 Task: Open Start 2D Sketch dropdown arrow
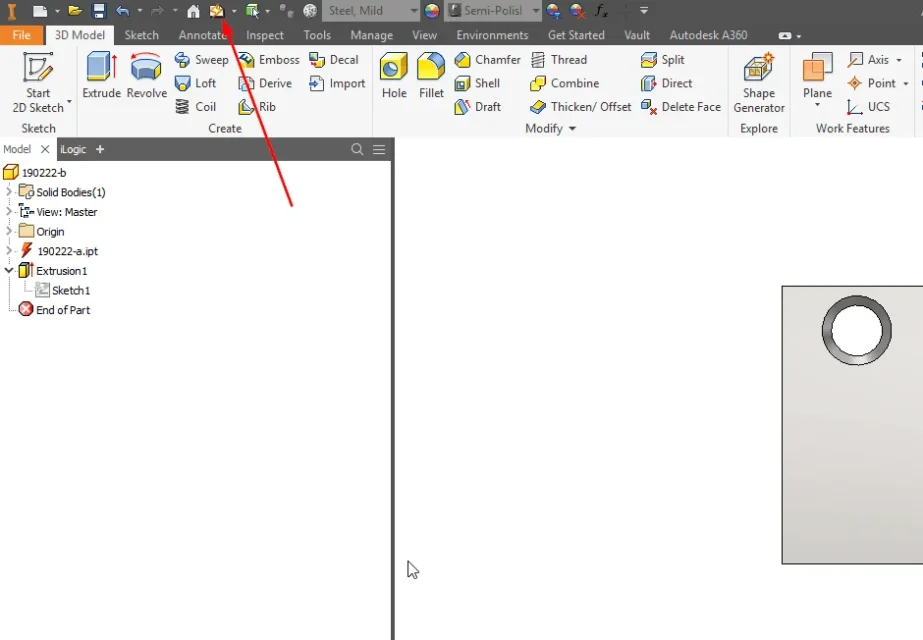coord(69,102)
